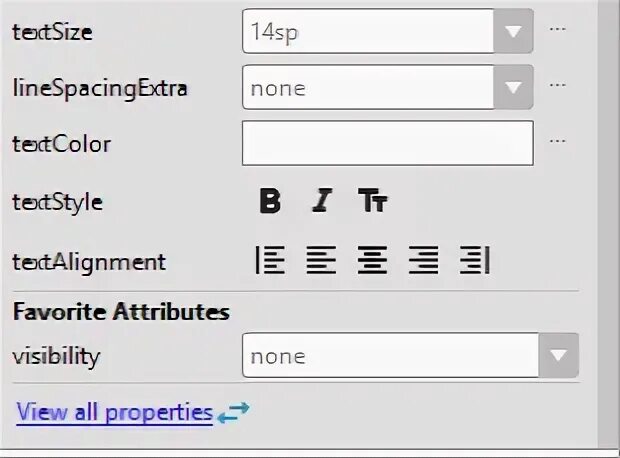This screenshot has height=458, width=620.
Task: Set textAlignment to view start
Action: pos(270,261)
